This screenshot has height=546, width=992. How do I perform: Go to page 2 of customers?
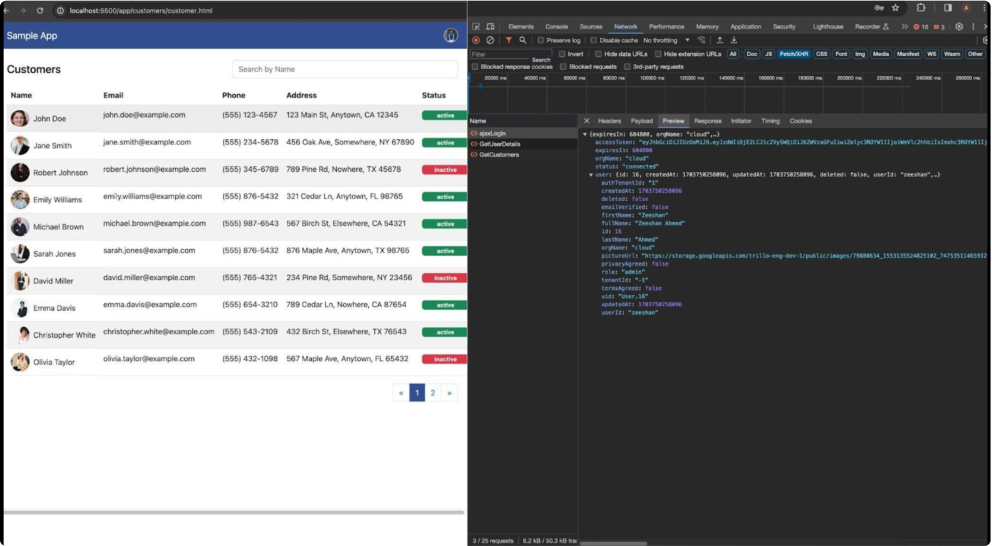coord(433,393)
